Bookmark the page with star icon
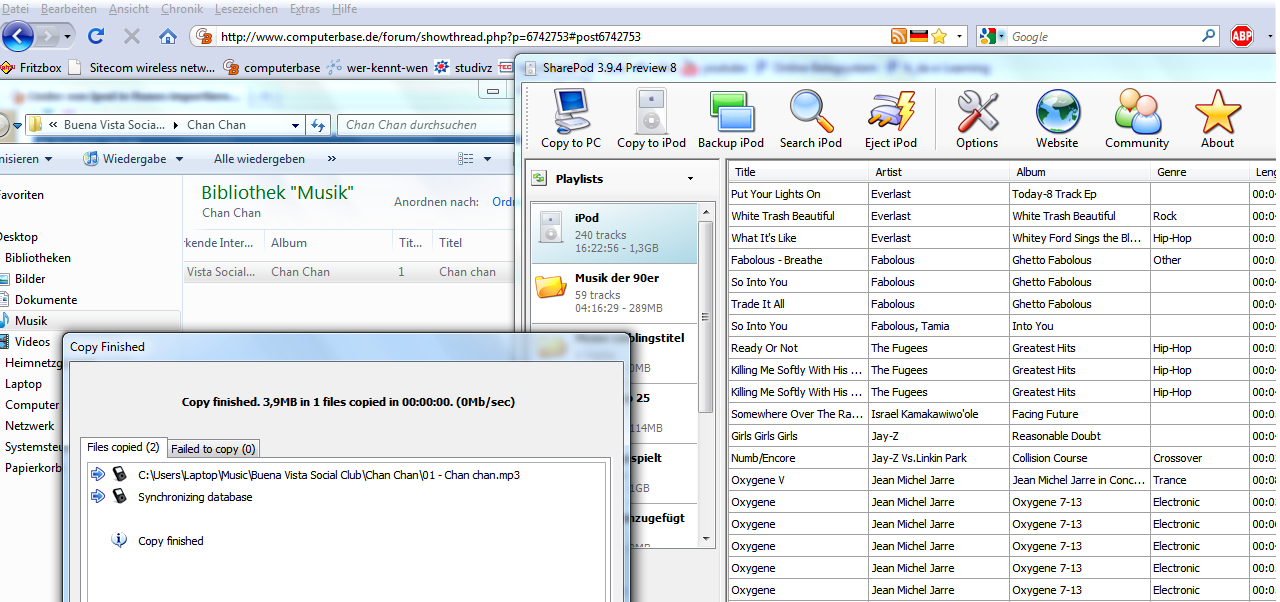The width and height of the screenshot is (1280, 602). pos(939,36)
